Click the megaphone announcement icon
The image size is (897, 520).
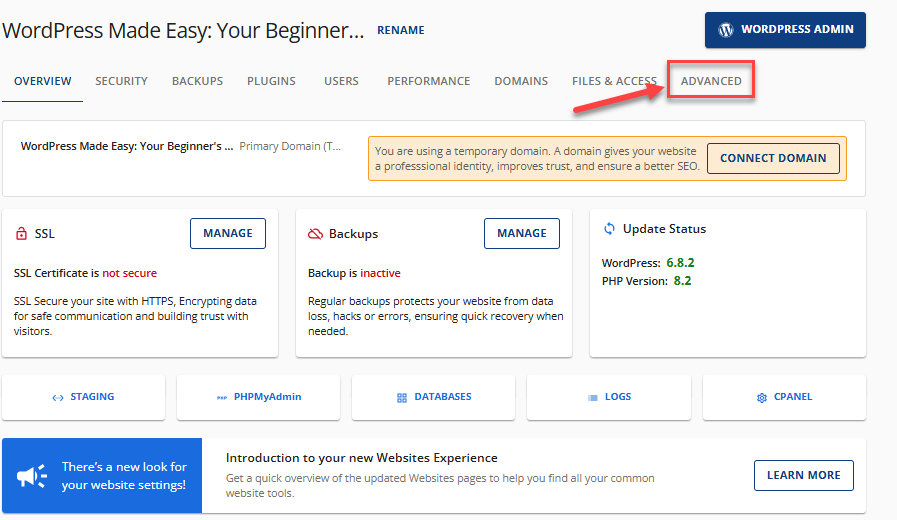pyautogui.click(x=32, y=476)
